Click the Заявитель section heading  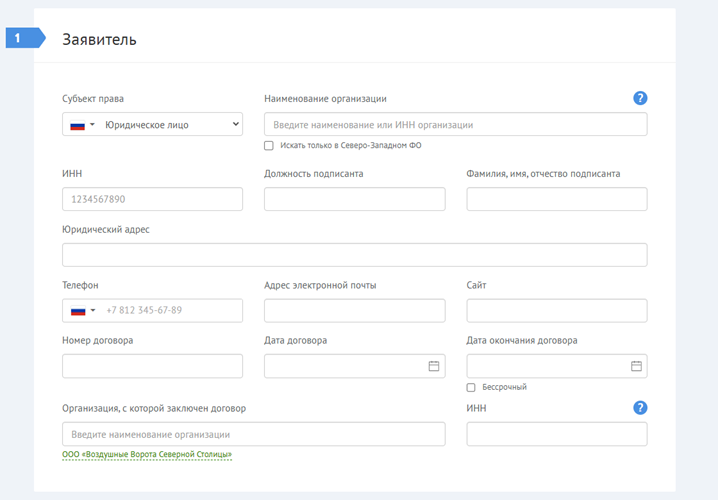click(99, 39)
